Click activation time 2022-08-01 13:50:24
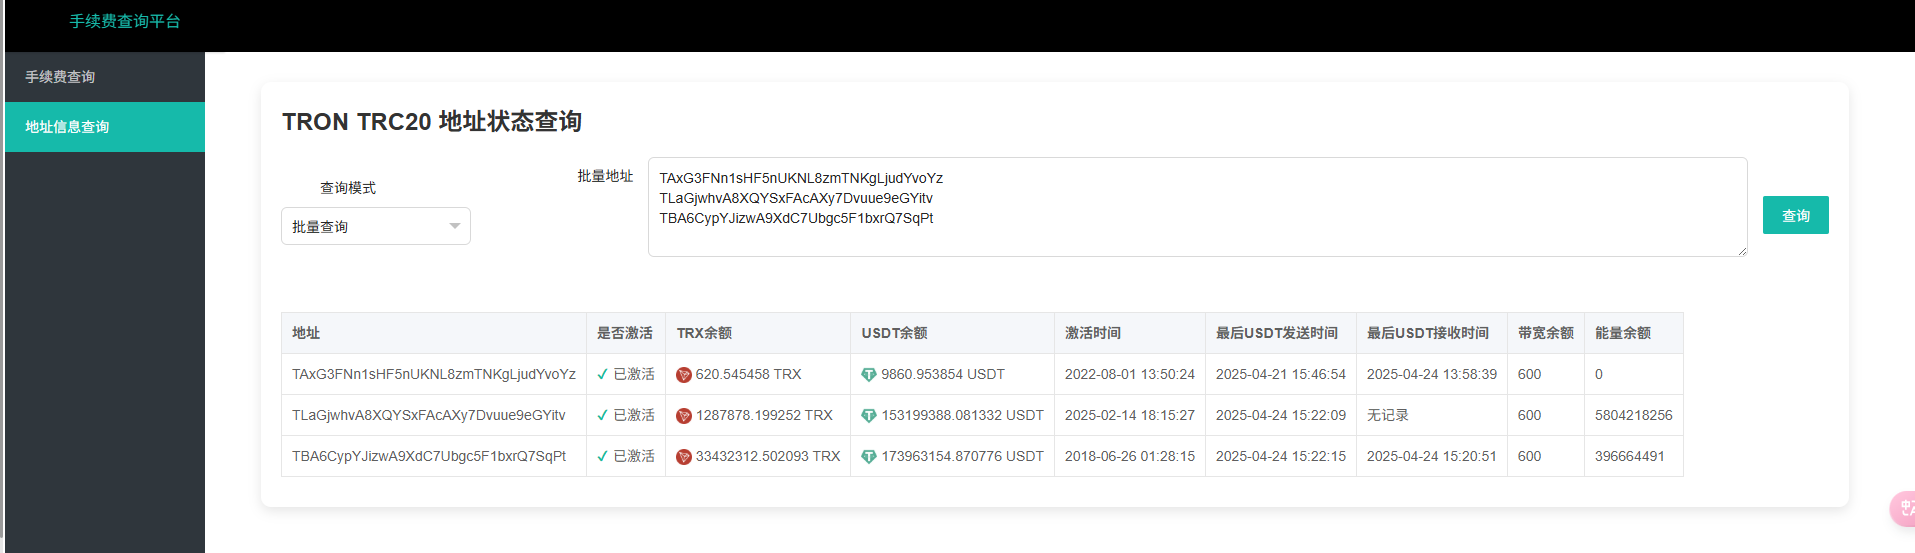1915x553 pixels. pos(1130,374)
